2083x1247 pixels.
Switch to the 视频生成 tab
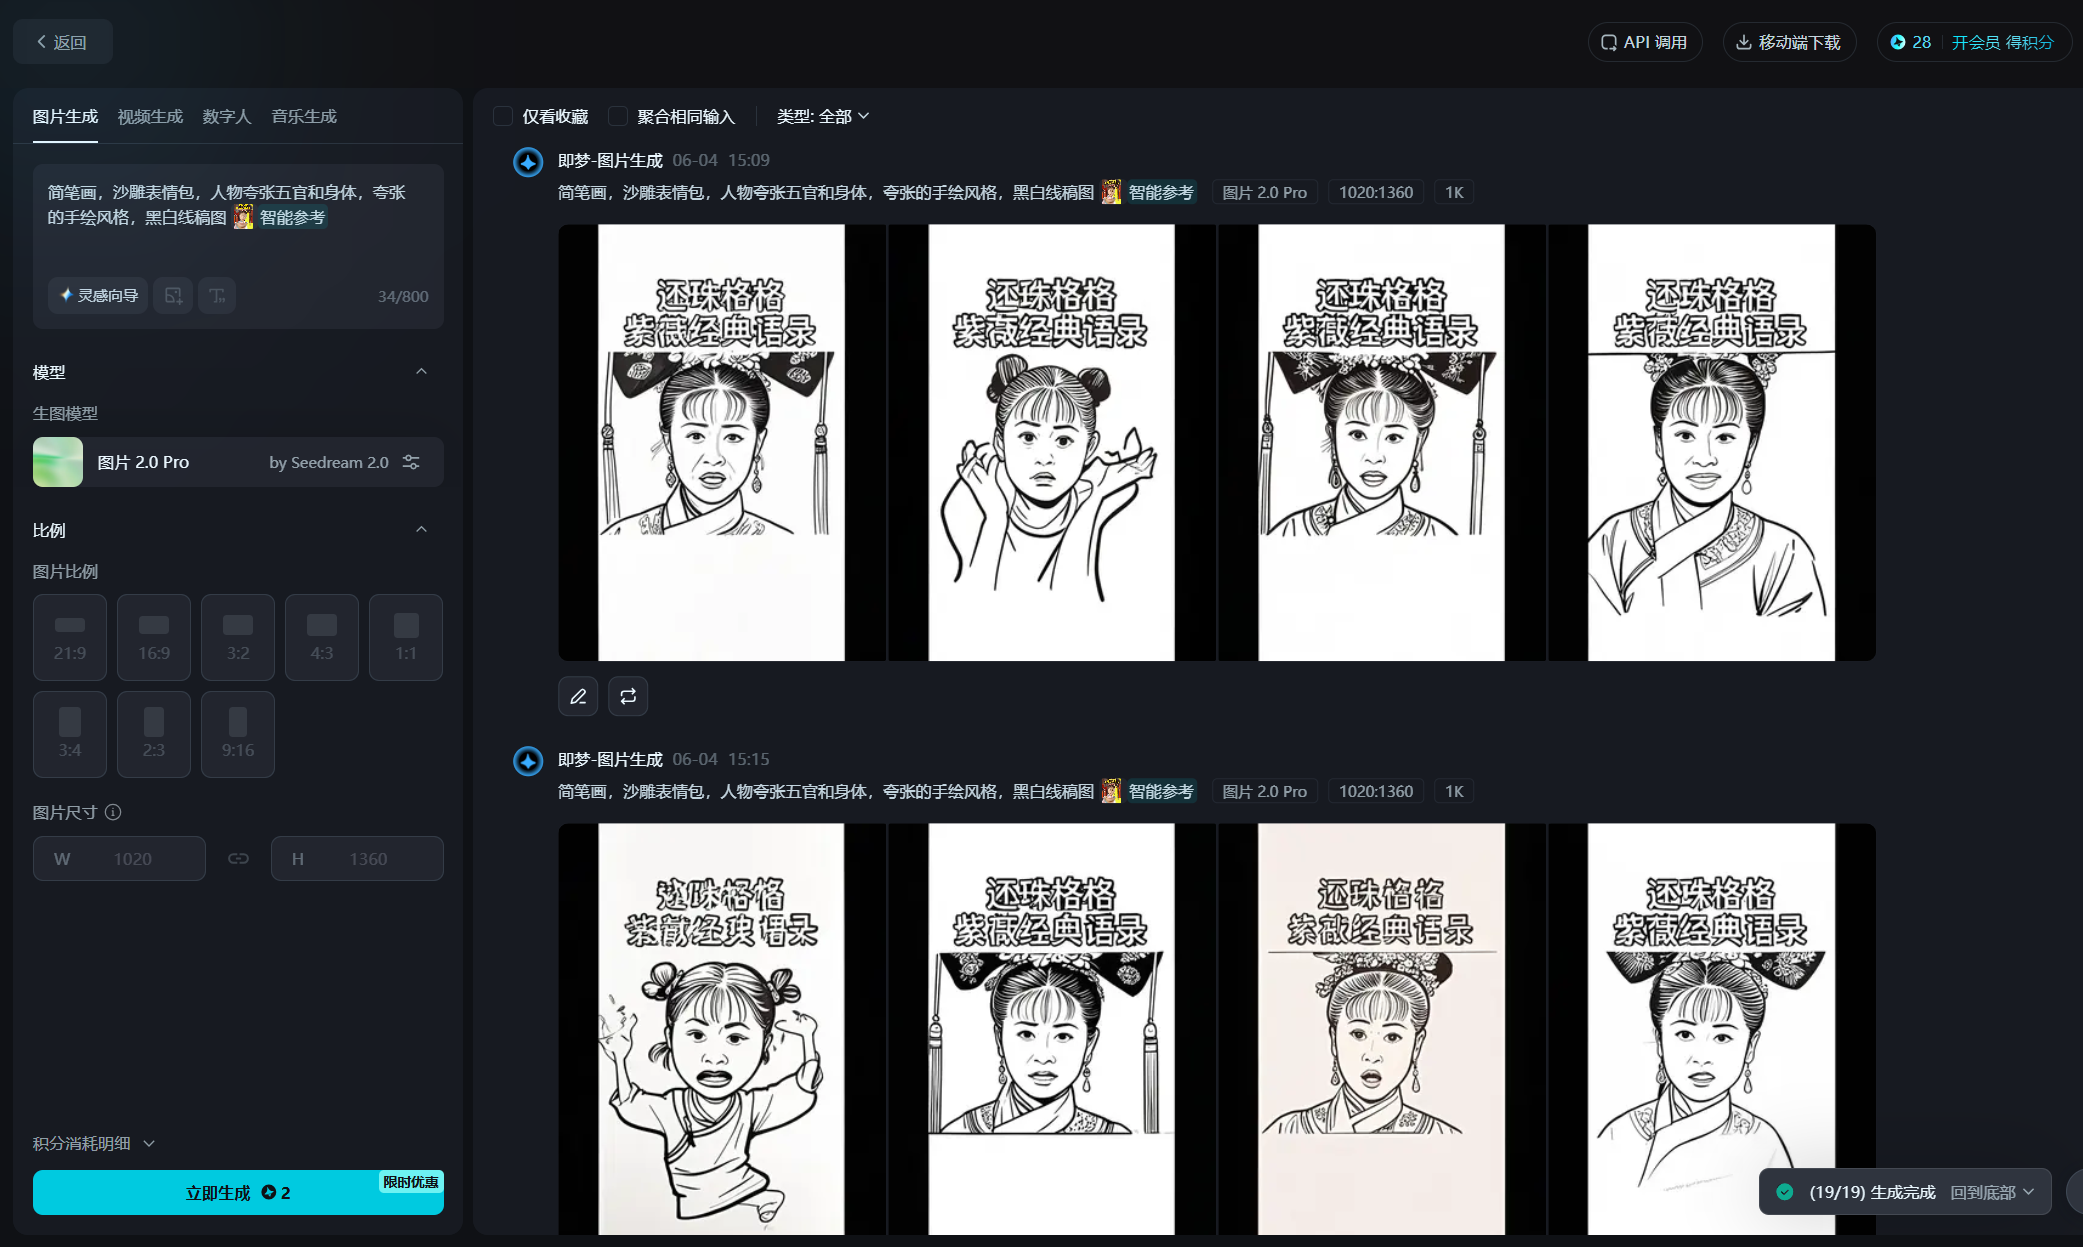tap(150, 117)
